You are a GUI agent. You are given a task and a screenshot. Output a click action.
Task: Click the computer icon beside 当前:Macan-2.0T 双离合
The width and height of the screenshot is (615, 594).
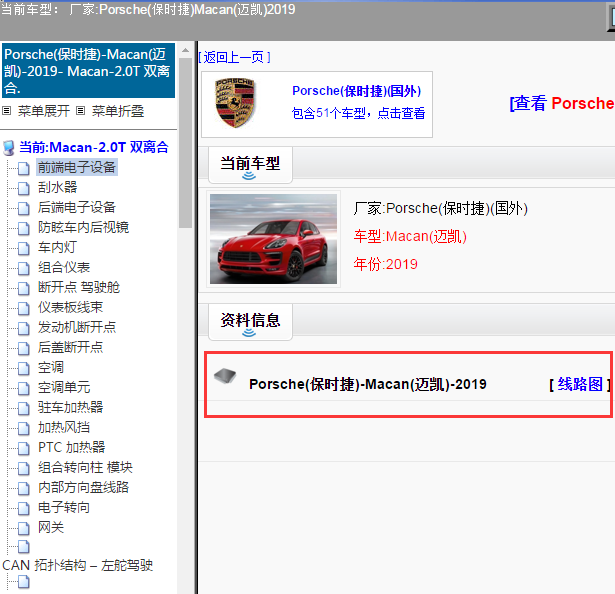(x=9, y=148)
